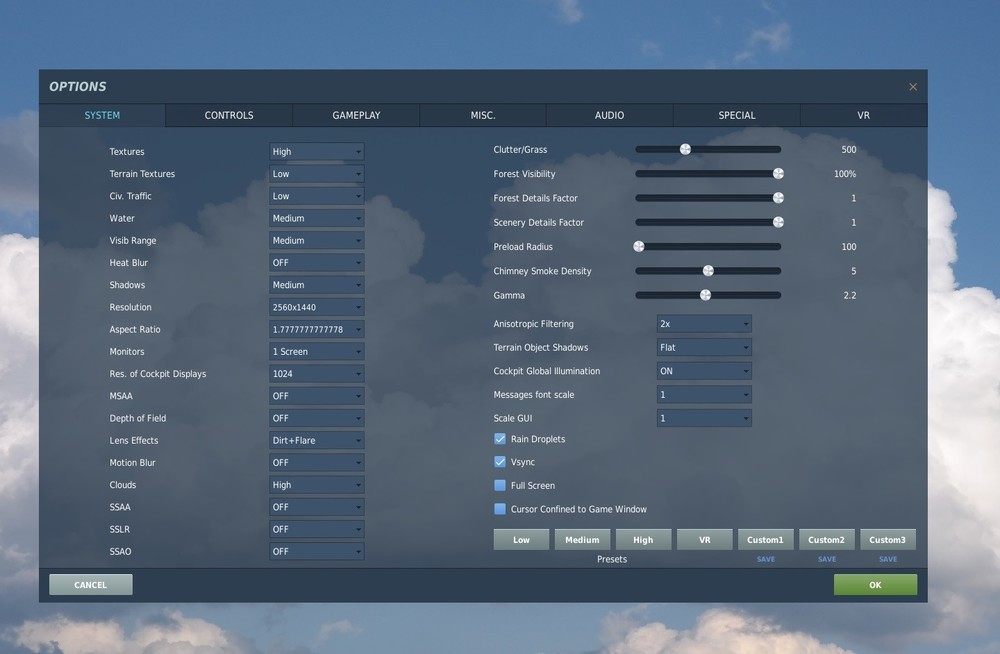Expand the Terrain Object Shadows dropdown
1000x654 pixels.
pyautogui.click(x=704, y=348)
